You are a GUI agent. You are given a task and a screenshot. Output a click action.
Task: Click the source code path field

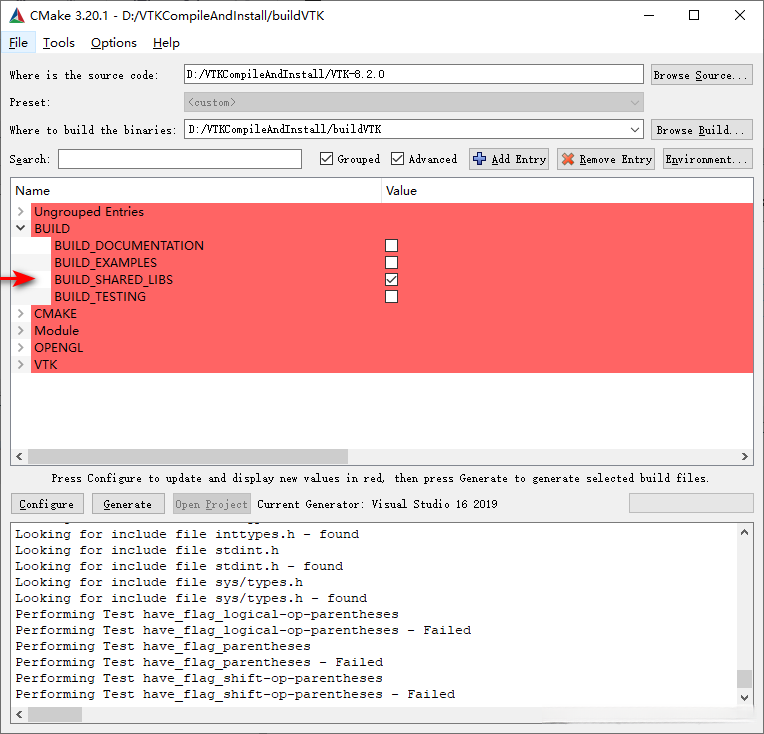click(x=414, y=74)
